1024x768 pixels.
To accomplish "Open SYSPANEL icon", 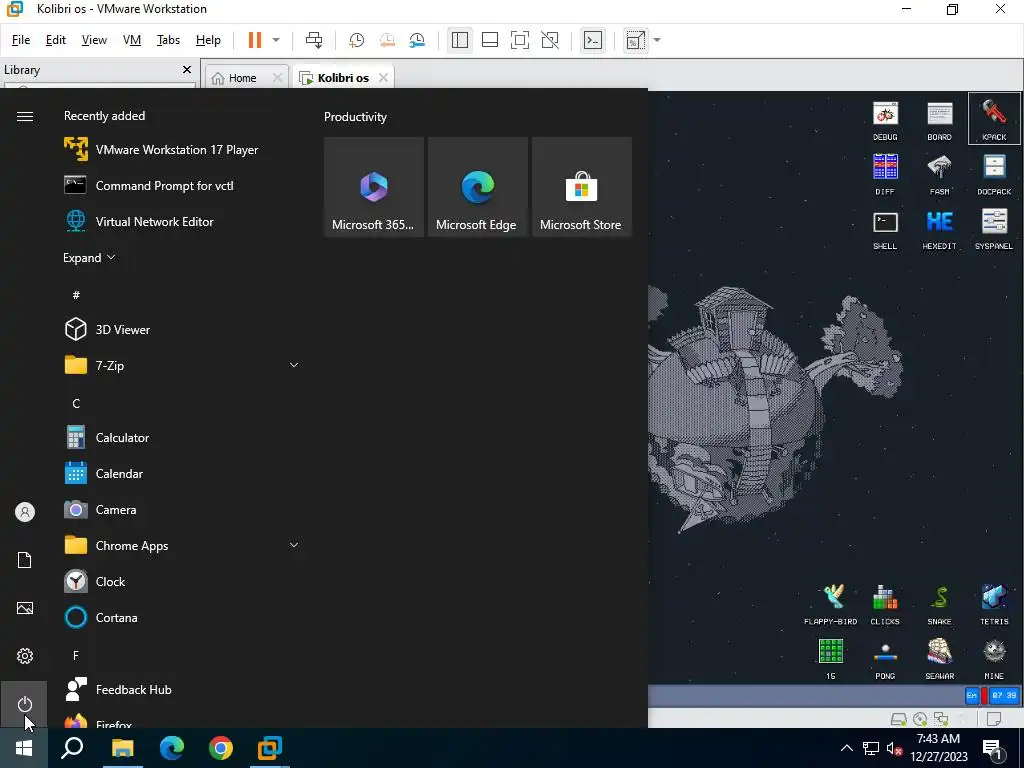I will [994, 229].
